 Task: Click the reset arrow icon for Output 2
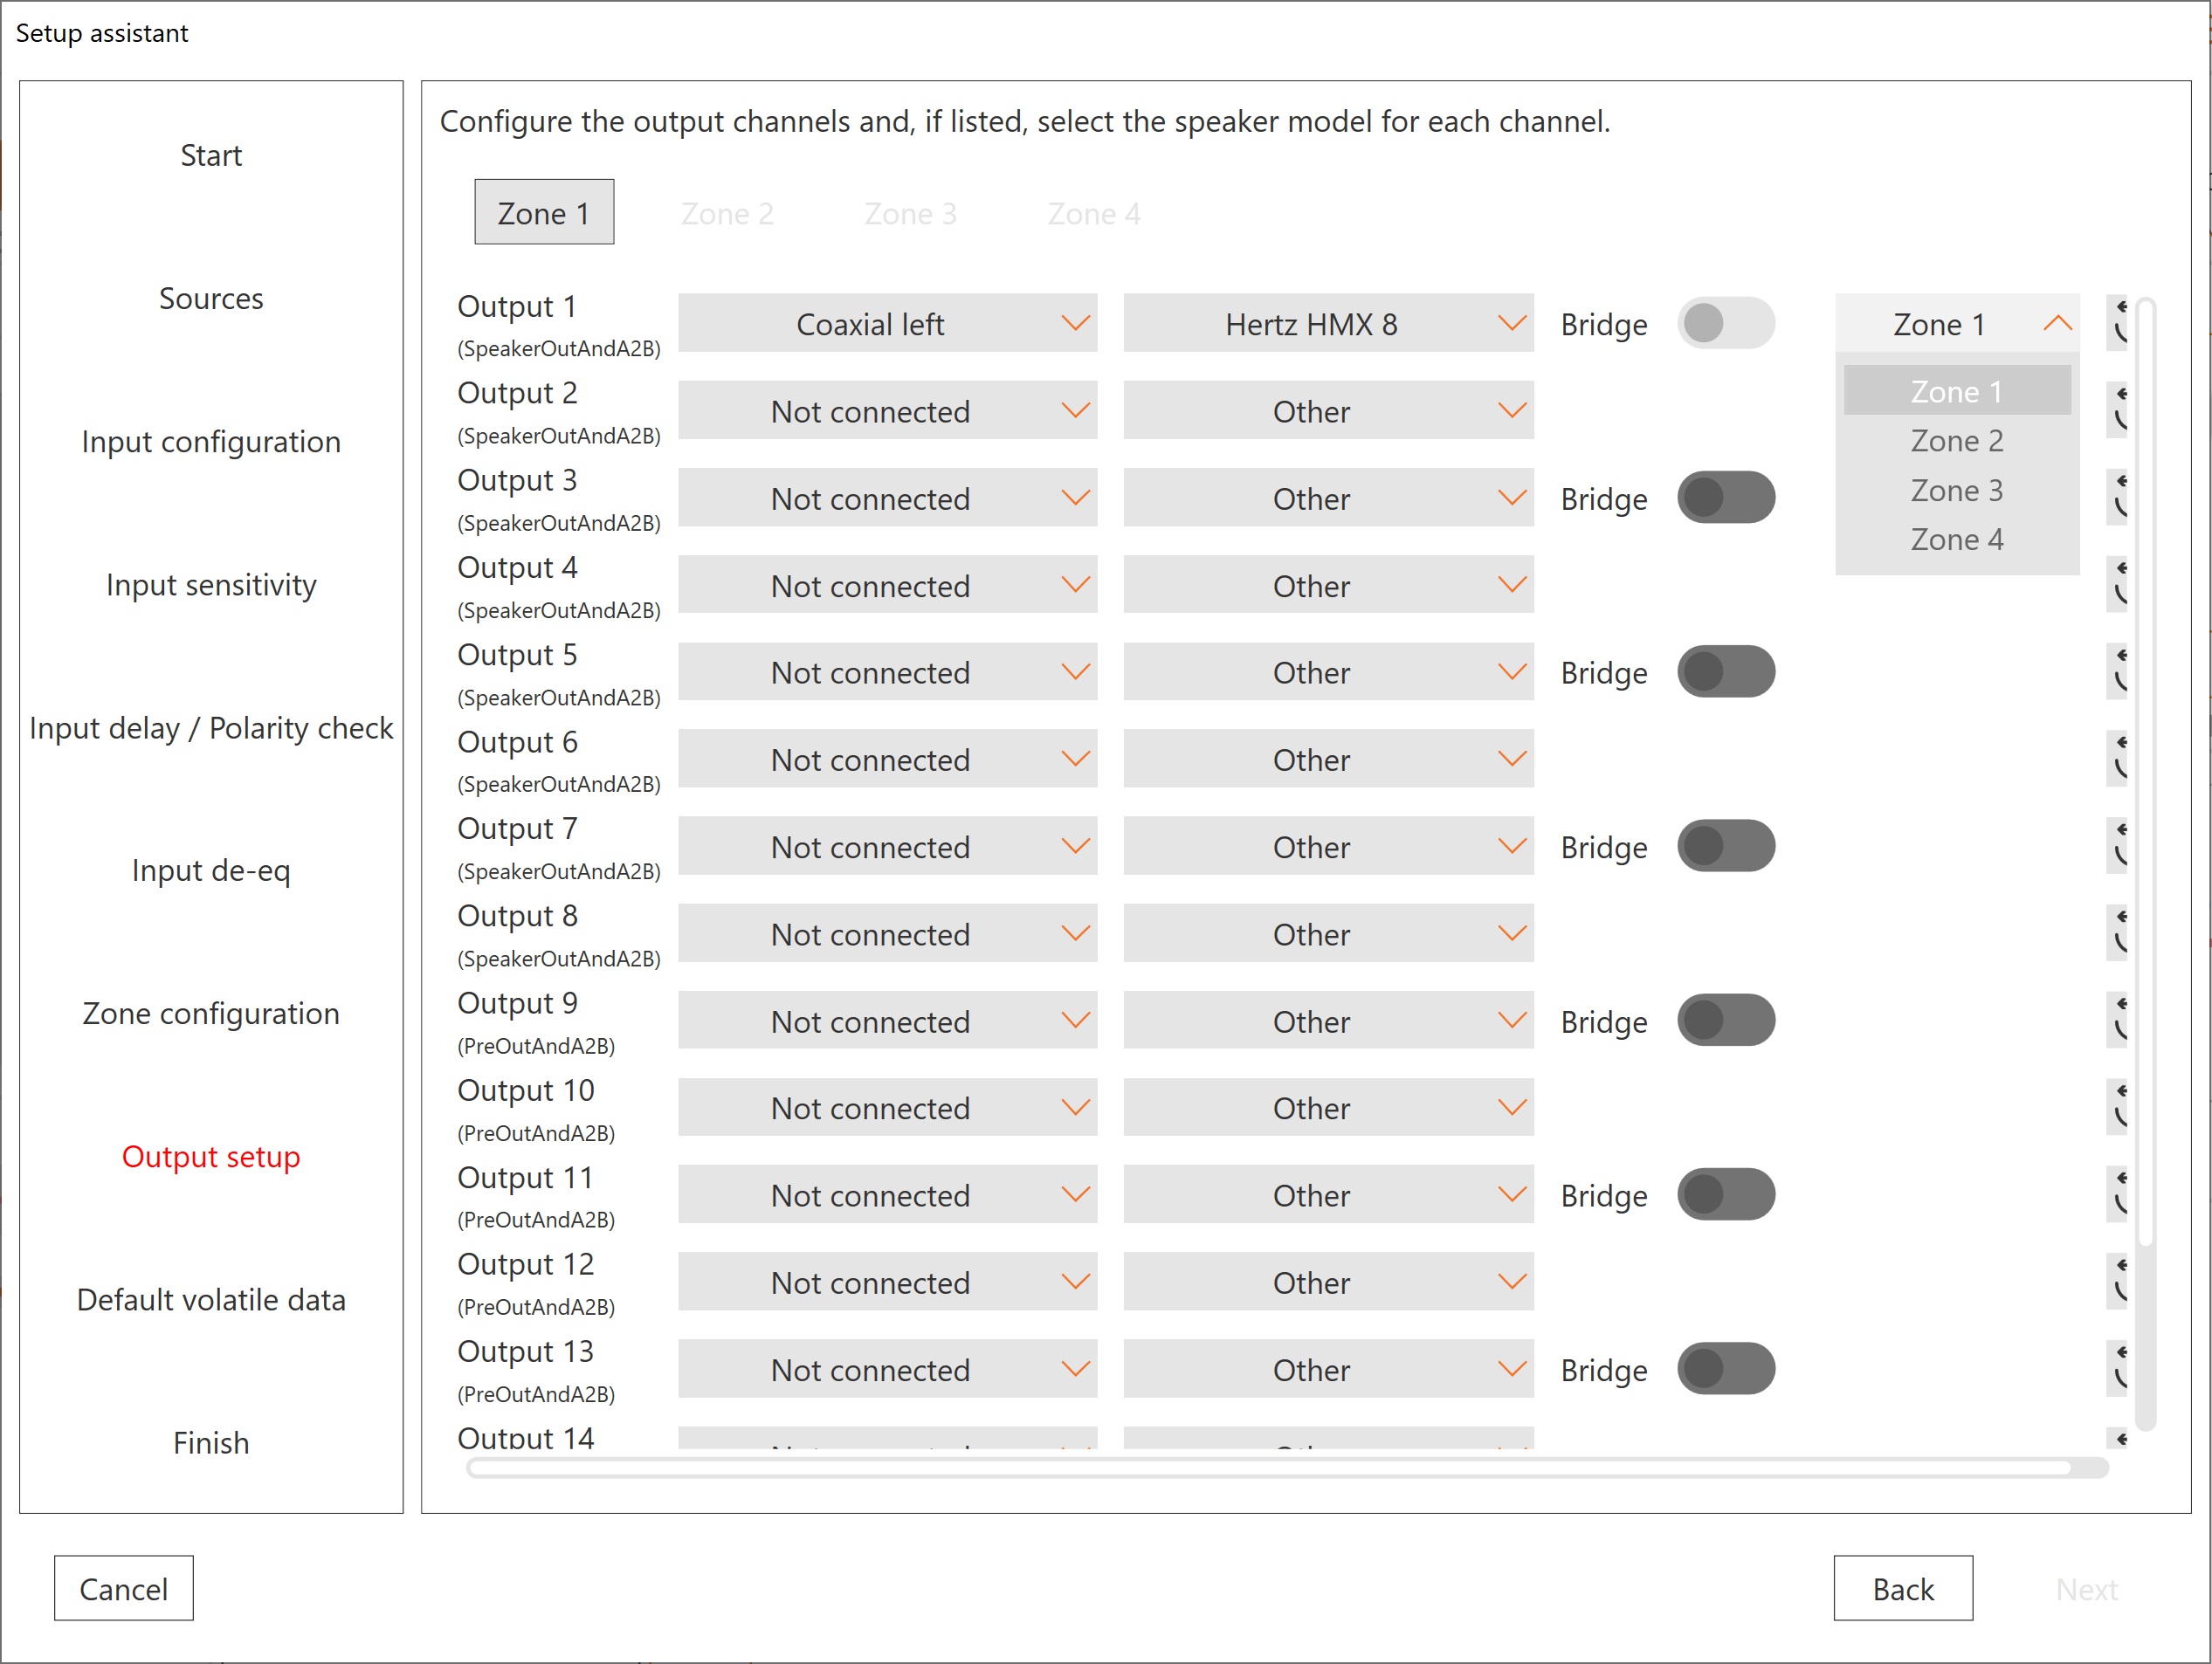click(2117, 410)
